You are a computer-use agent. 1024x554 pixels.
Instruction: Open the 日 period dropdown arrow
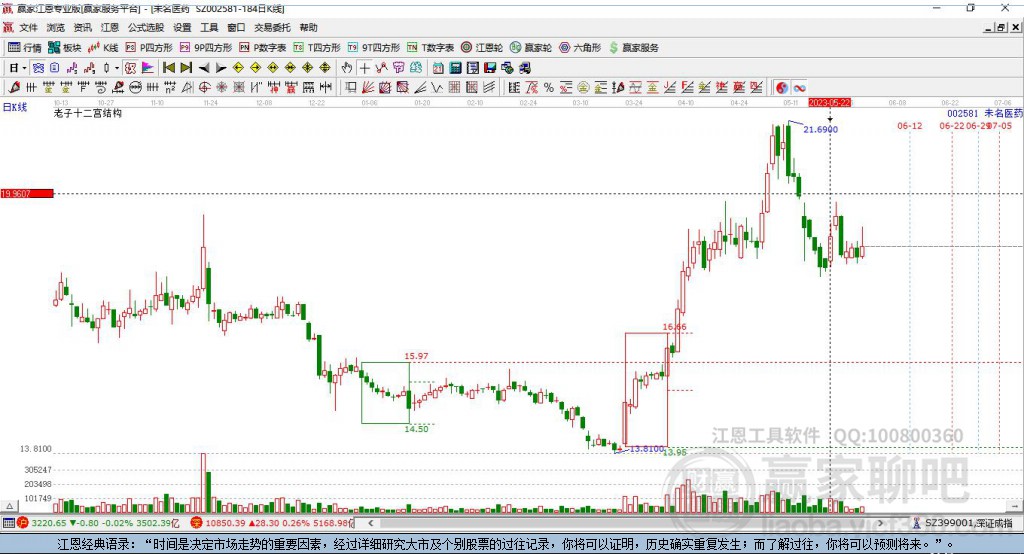pos(24,68)
